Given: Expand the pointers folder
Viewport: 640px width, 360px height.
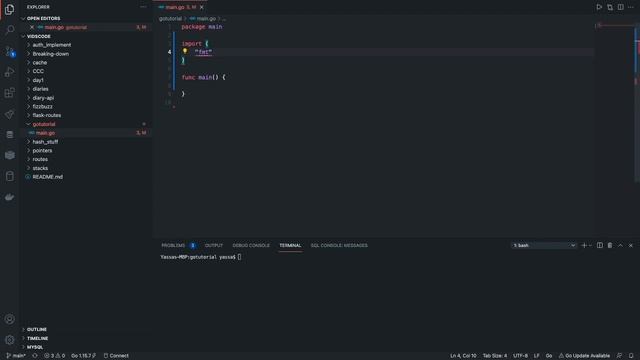Looking at the screenshot, I should [x=42, y=151].
